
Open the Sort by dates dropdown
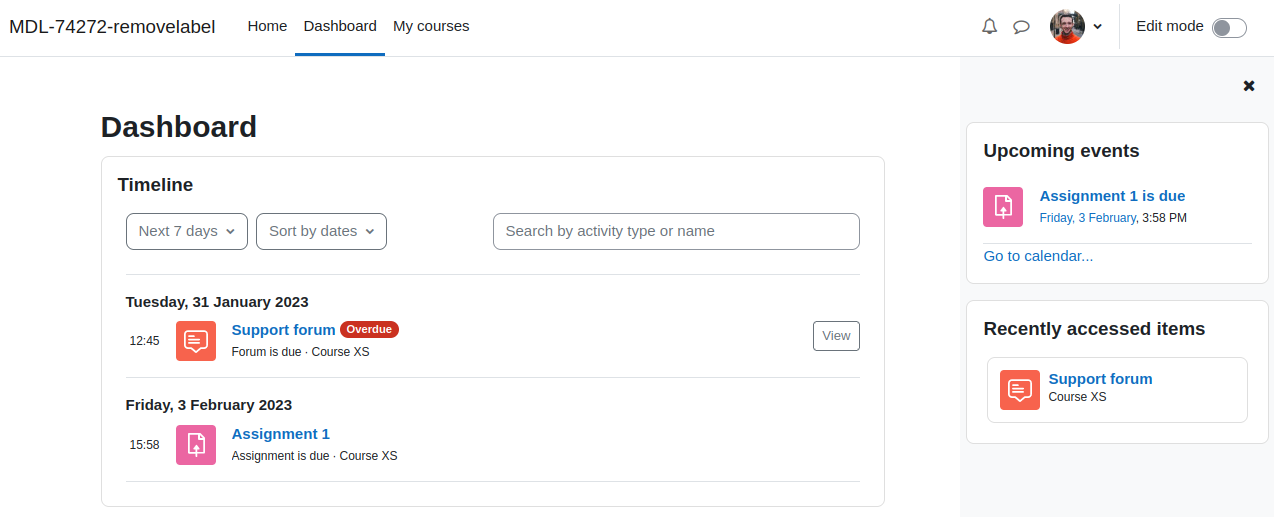pyautogui.click(x=321, y=231)
